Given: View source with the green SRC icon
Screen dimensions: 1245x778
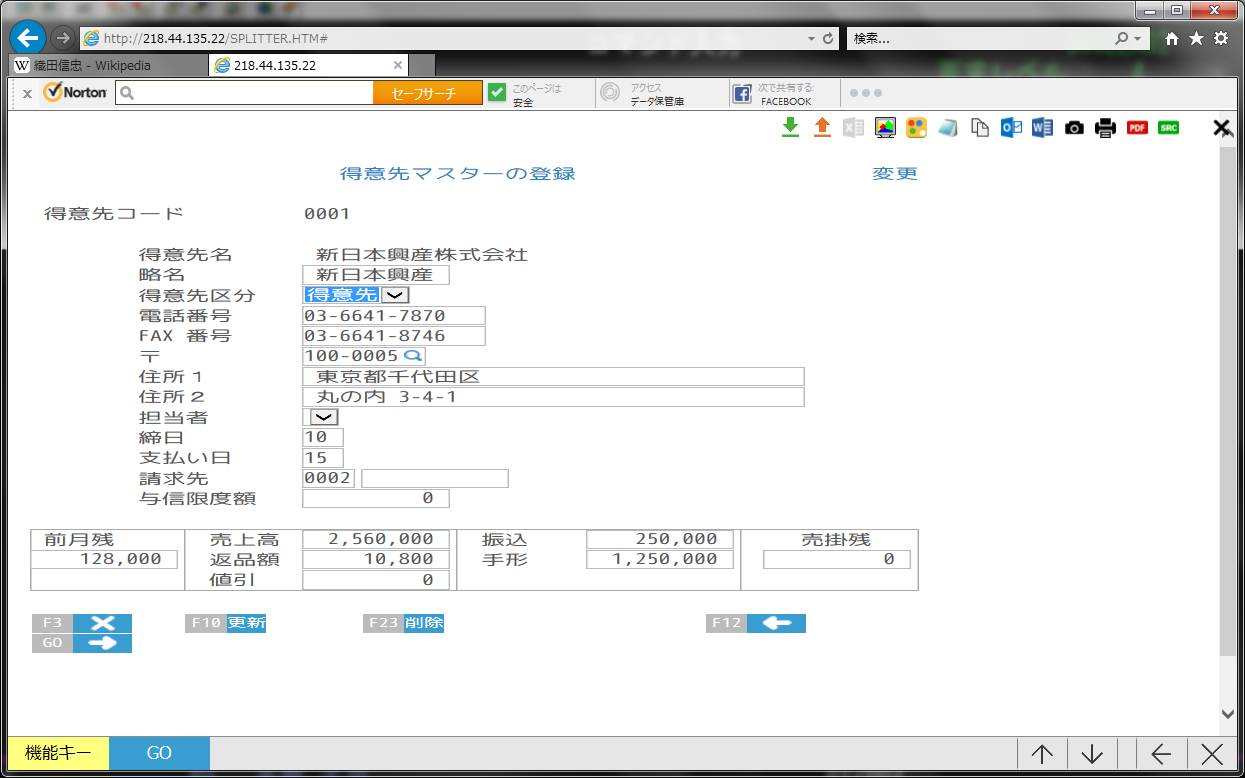Looking at the screenshot, I should pyautogui.click(x=1168, y=128).
